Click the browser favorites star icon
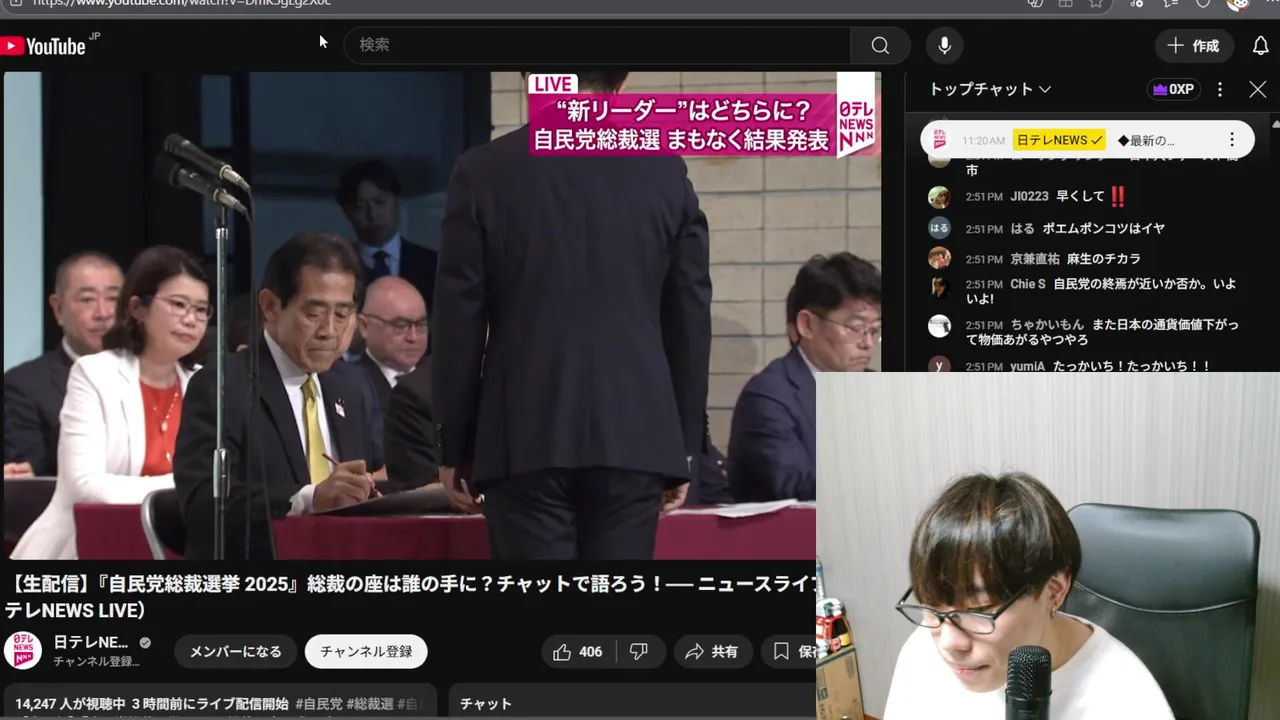The image size is (1280, 720). click(x=1096, y=3)
